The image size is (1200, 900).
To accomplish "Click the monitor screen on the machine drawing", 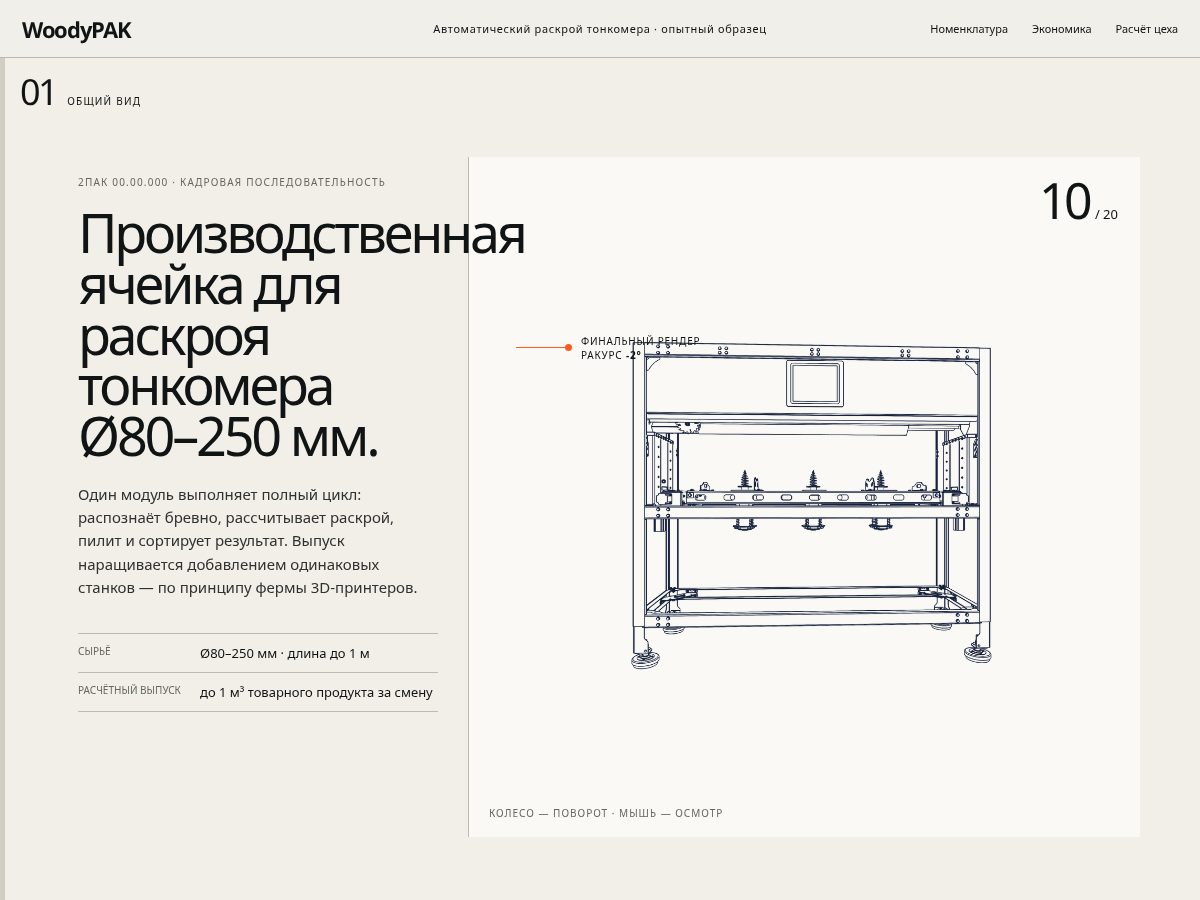I will (815, 383).
